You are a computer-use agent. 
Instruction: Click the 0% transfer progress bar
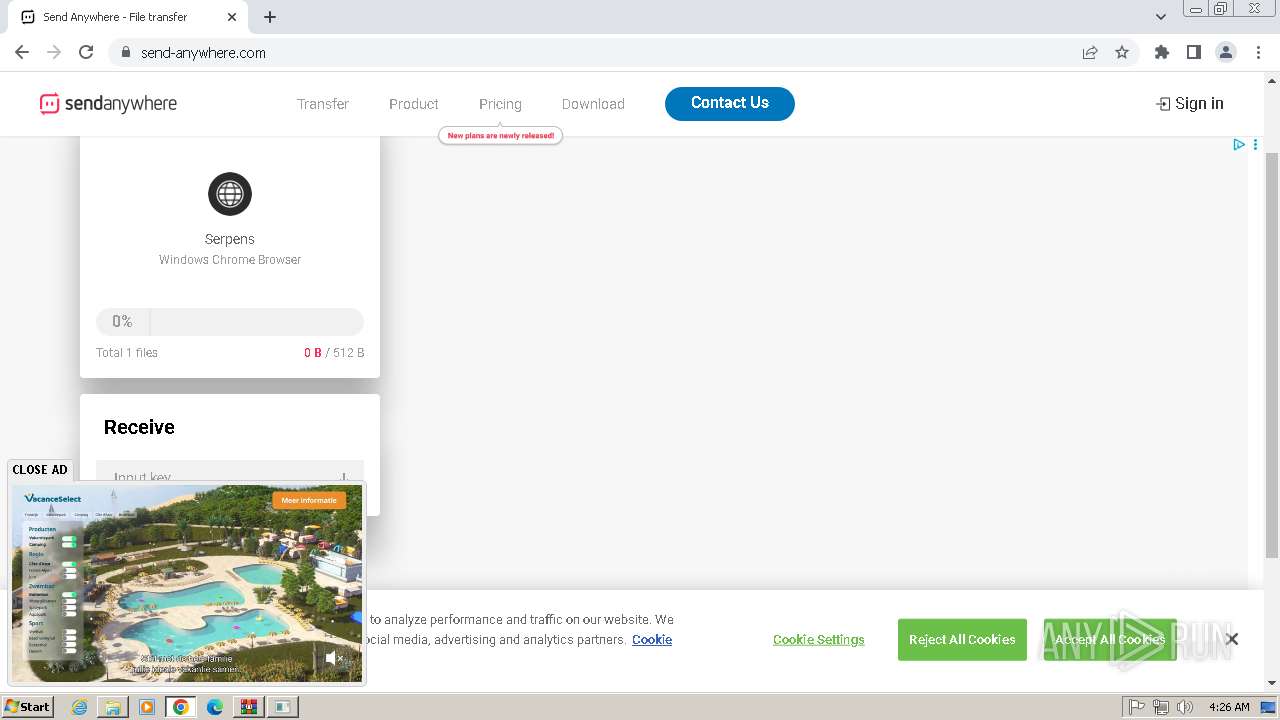coord(230,321)
